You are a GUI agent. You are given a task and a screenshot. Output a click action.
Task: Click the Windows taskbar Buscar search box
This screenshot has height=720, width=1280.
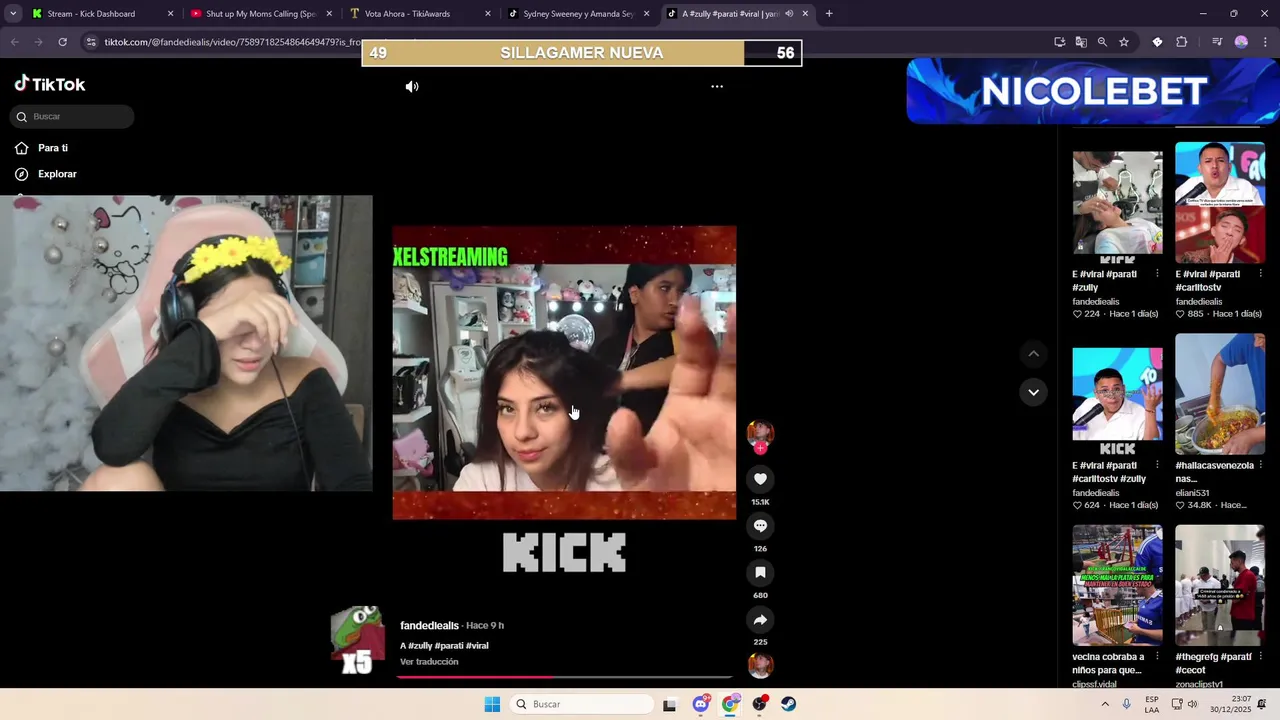(582, 704)
